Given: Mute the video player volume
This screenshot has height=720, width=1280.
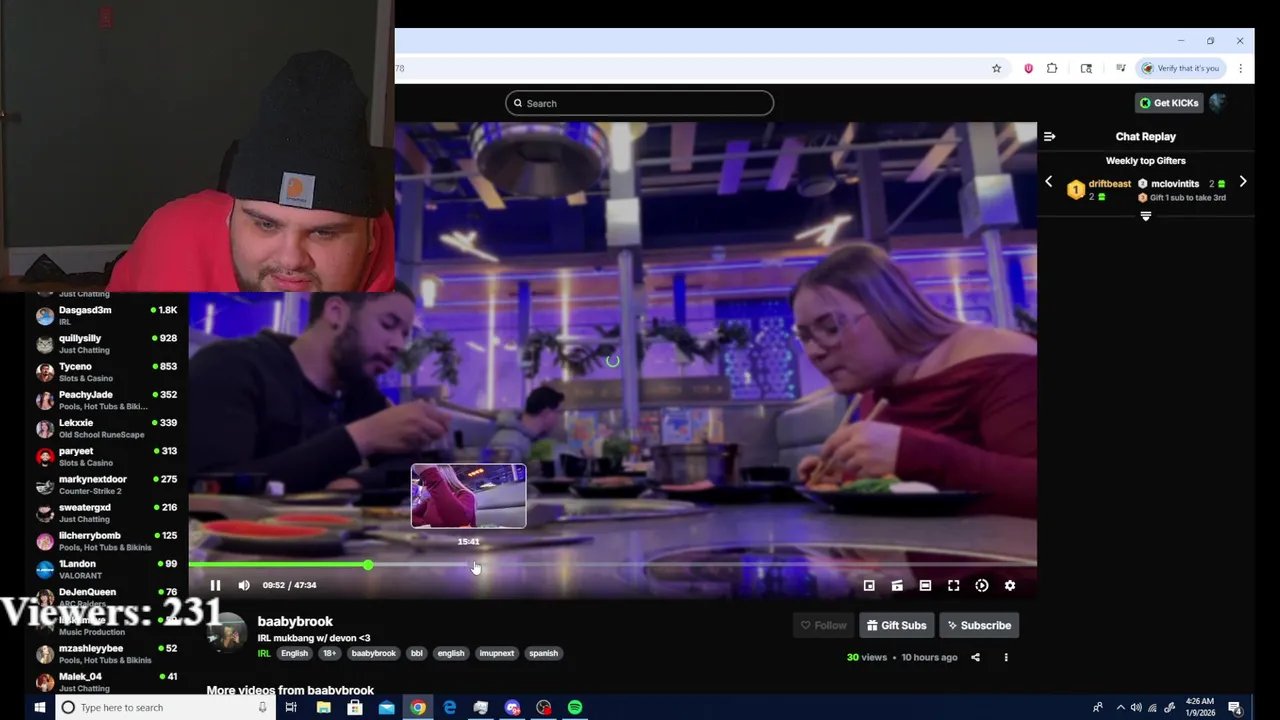Looking at the screenshot, I should [x=244, y=585].
